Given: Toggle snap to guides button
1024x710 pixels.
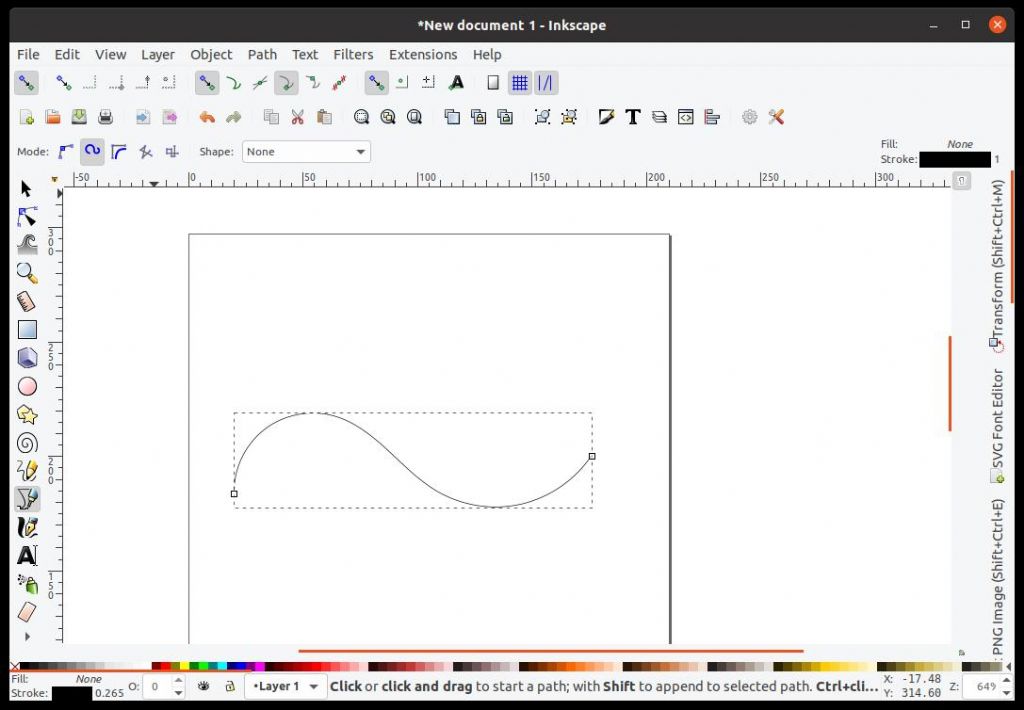Looking at the screenshot, I should click(545, 83).
